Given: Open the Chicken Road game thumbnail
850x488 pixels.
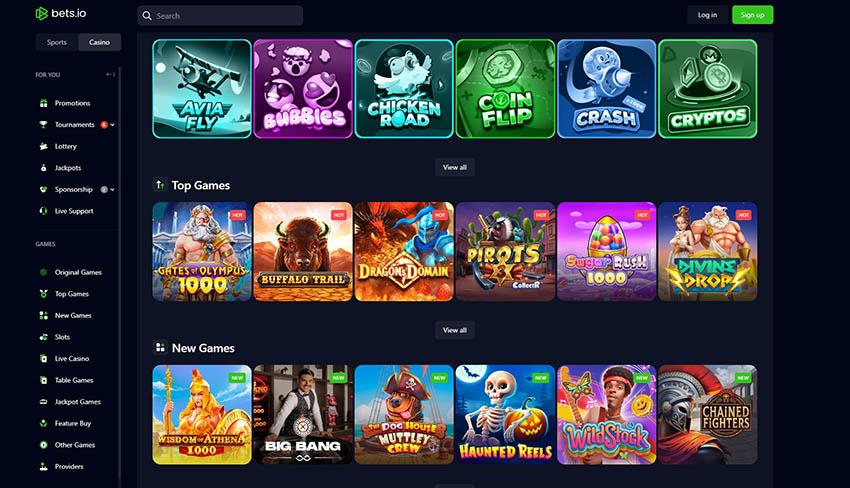Looking at the screenshot, I should pyautogui.click(x=404, y=89).
